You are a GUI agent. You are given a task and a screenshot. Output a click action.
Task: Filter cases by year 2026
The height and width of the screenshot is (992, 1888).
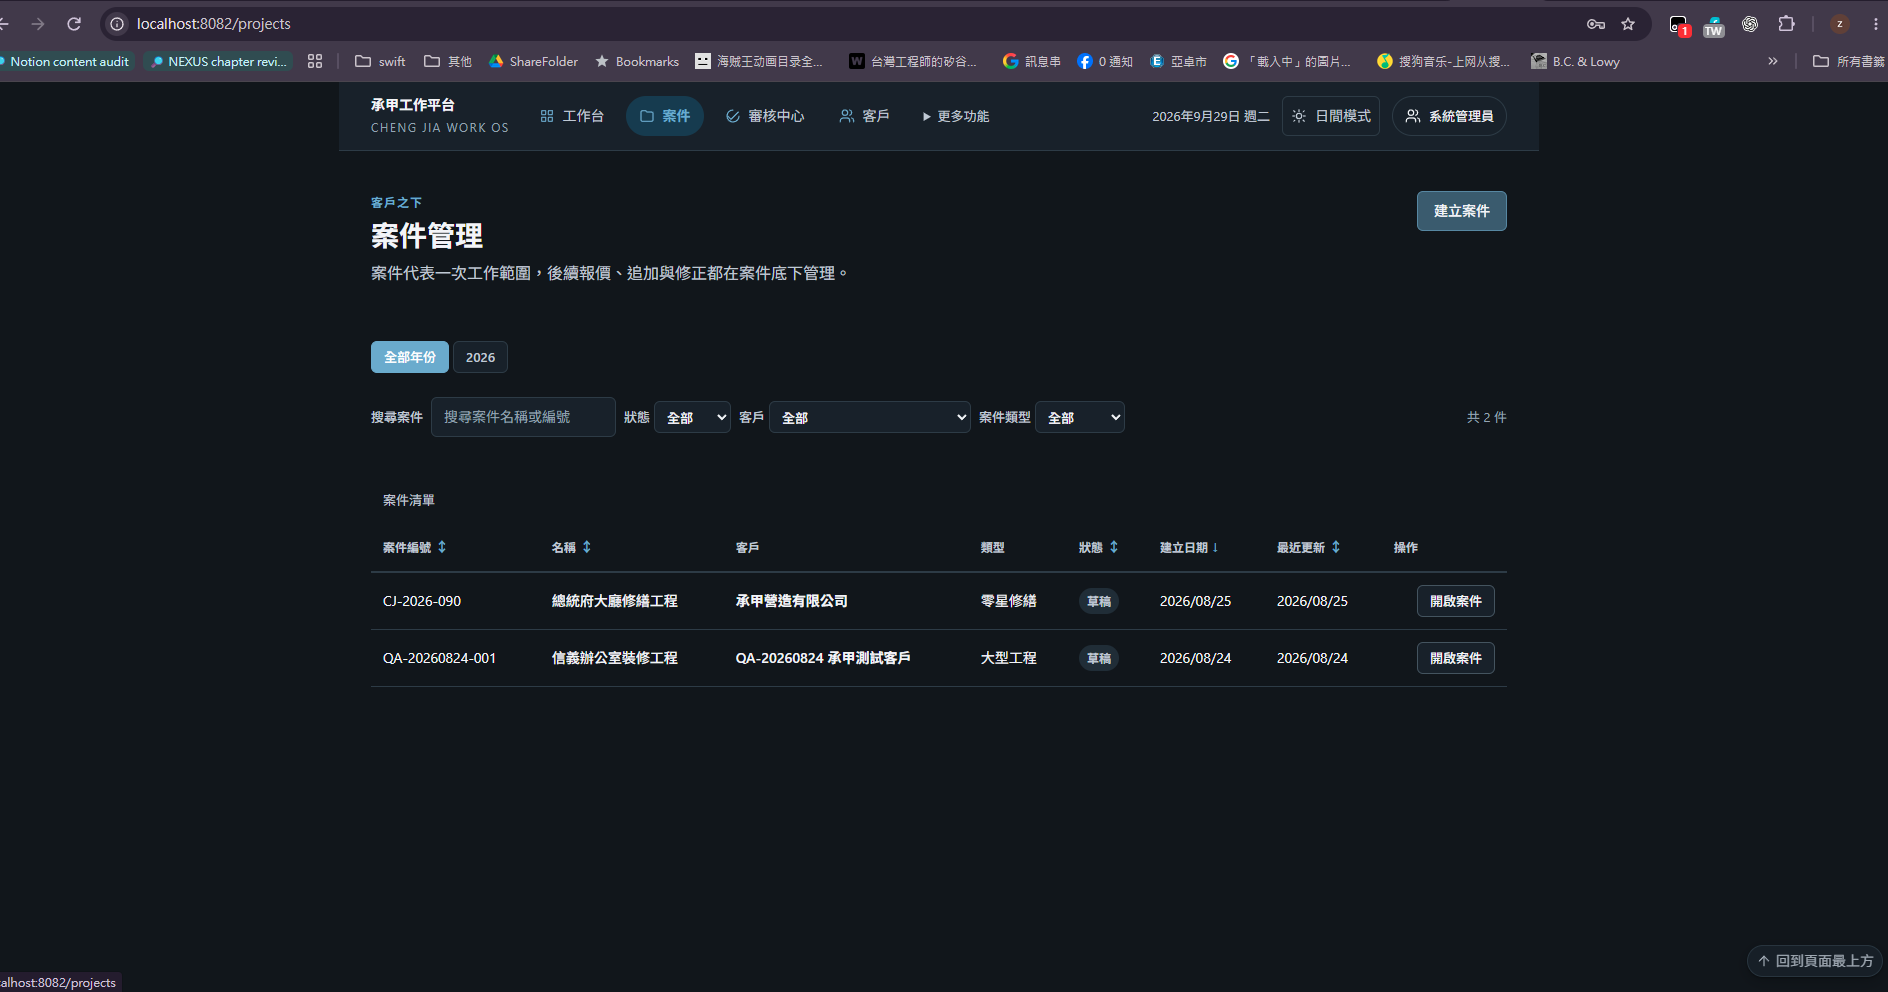click(480, 357)
